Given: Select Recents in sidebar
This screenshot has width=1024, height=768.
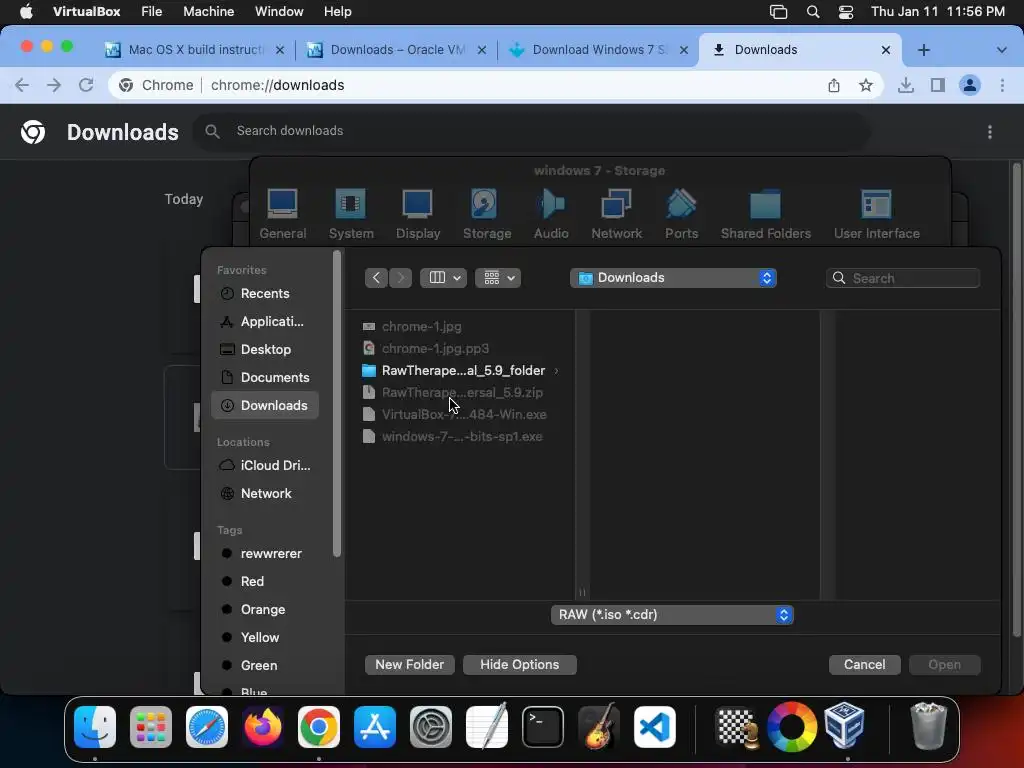Looking at the screenshot, I should point(265,294).
